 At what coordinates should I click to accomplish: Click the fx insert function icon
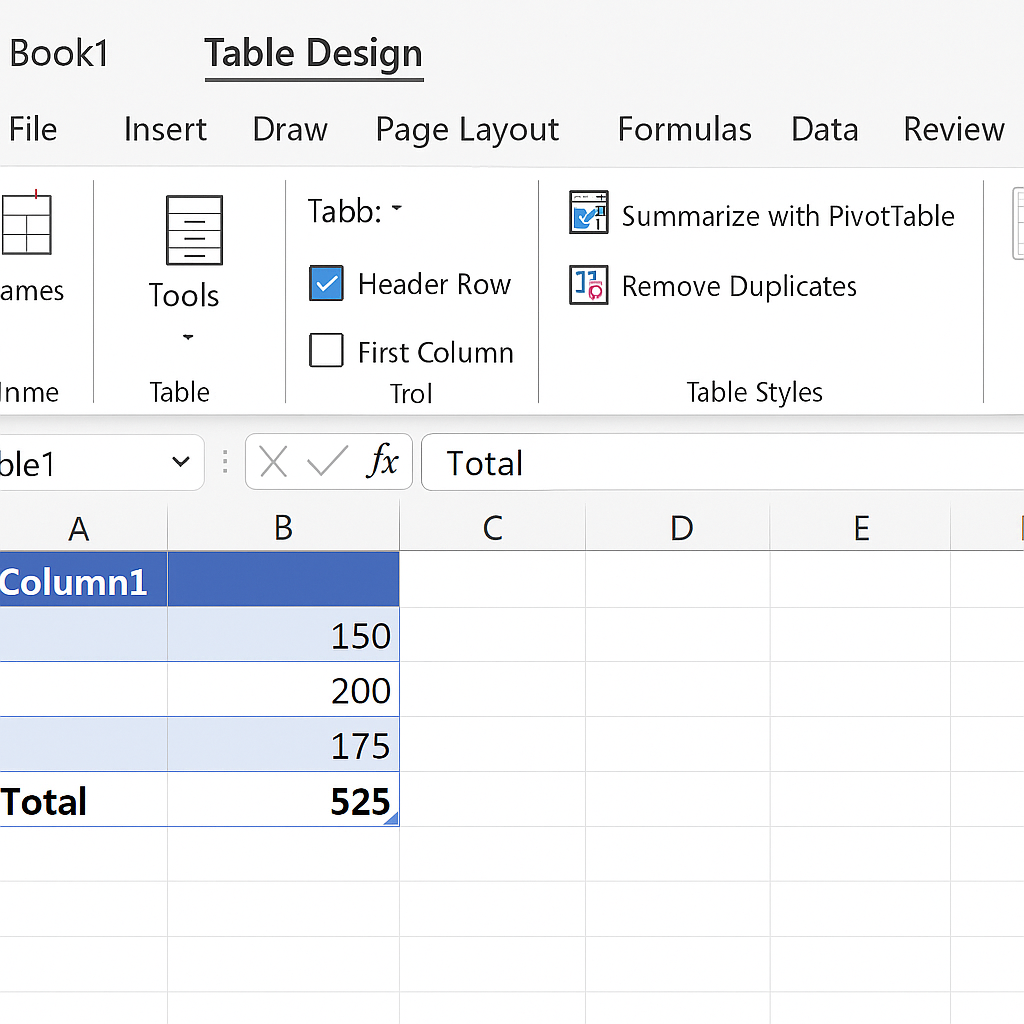pyautogui.click(x=382, y=462)
